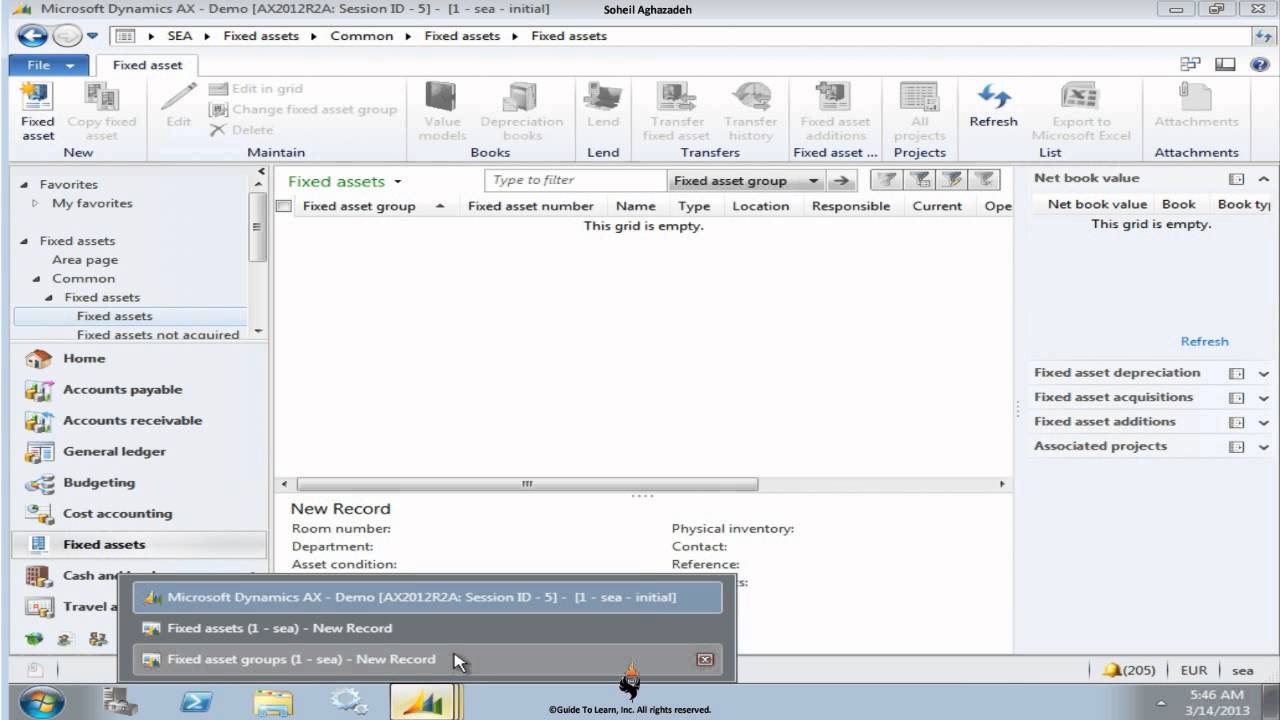Click the remove filter funnel icon
This screenshot has height=720, width=1280.
985,180
